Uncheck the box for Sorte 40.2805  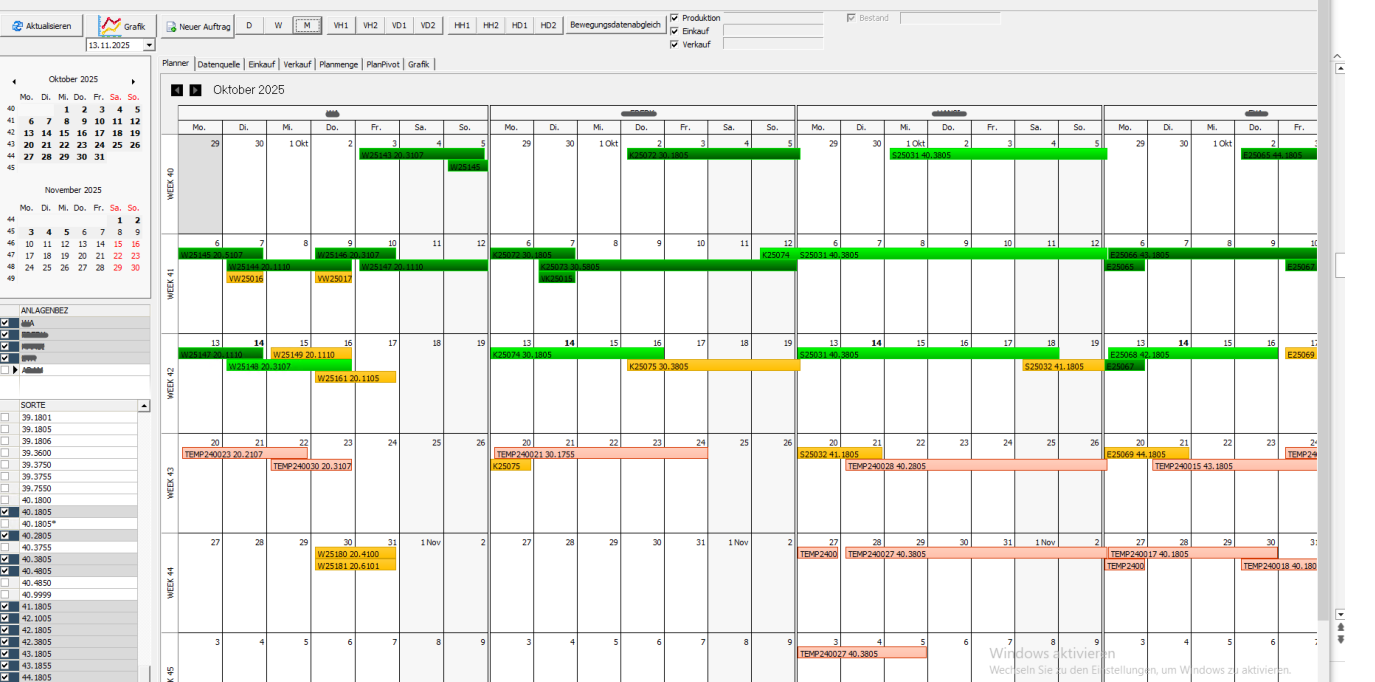click(x=5, y=535)
